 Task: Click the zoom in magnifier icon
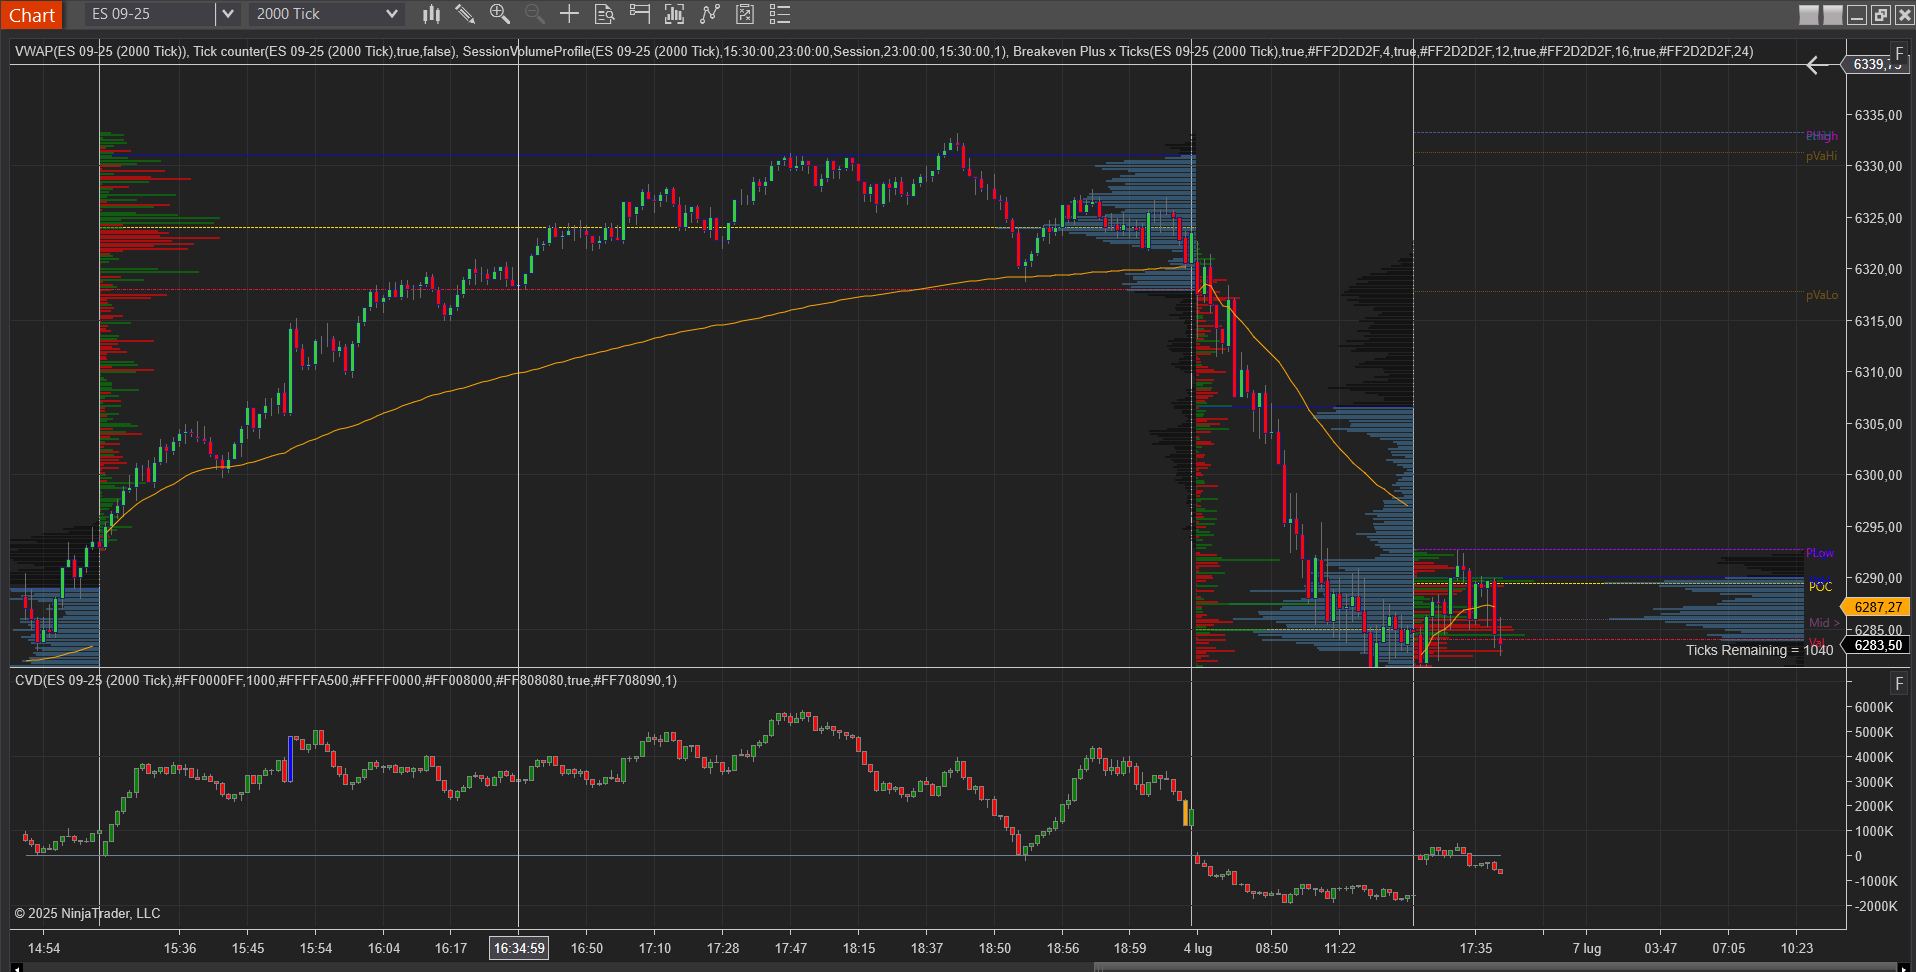(x=500, y=14)
